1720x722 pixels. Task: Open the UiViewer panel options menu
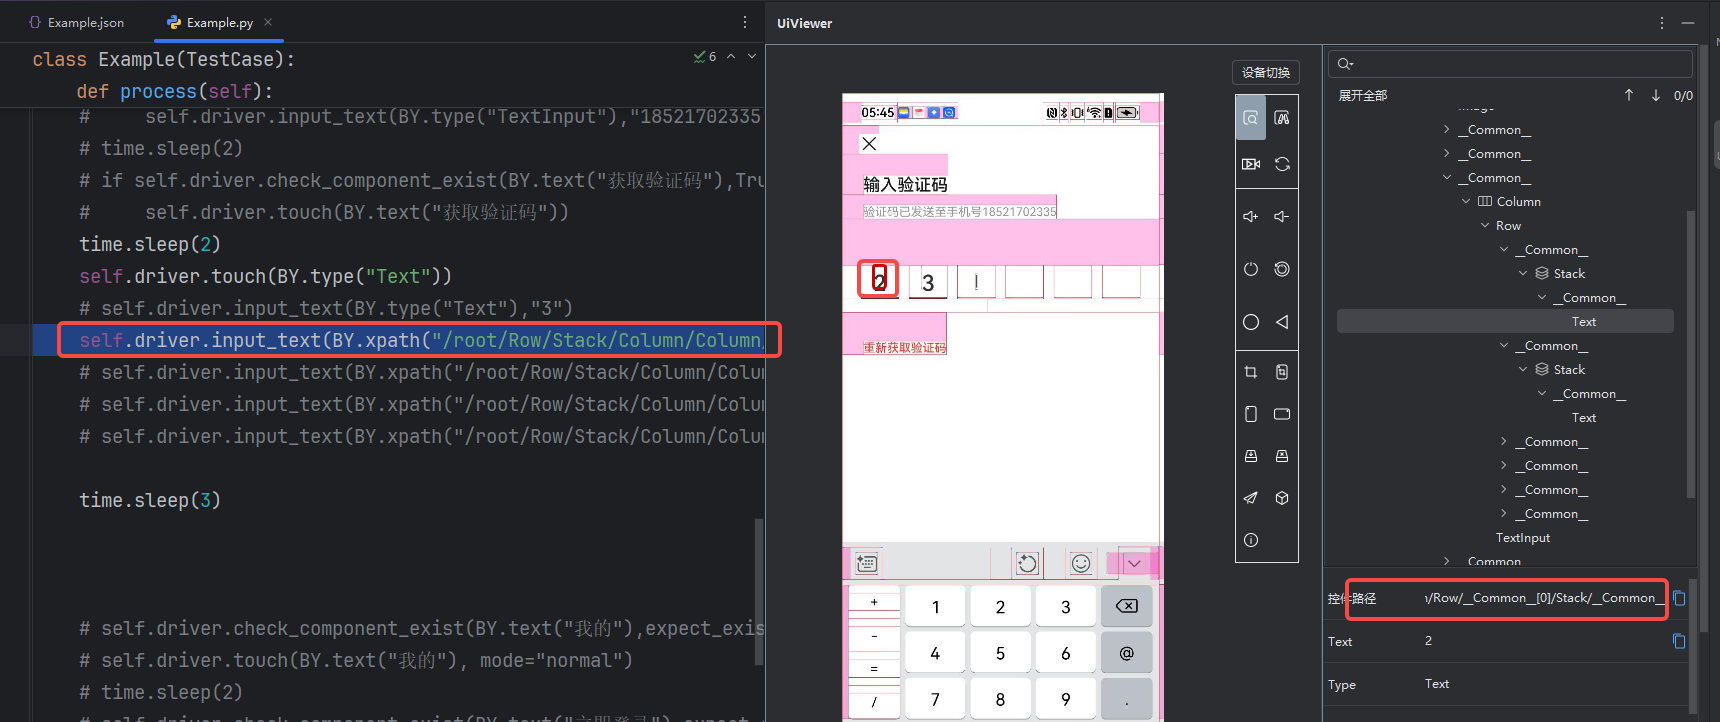(x=1662, y=23)
